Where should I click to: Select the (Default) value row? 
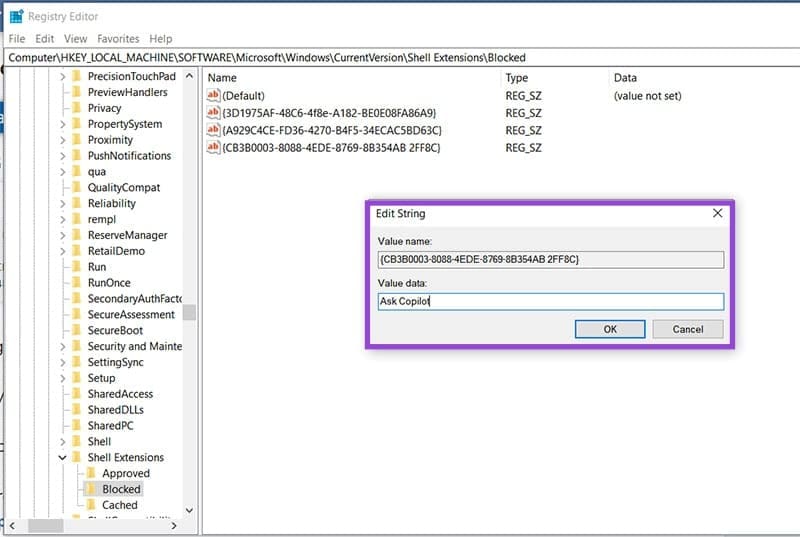243,95
